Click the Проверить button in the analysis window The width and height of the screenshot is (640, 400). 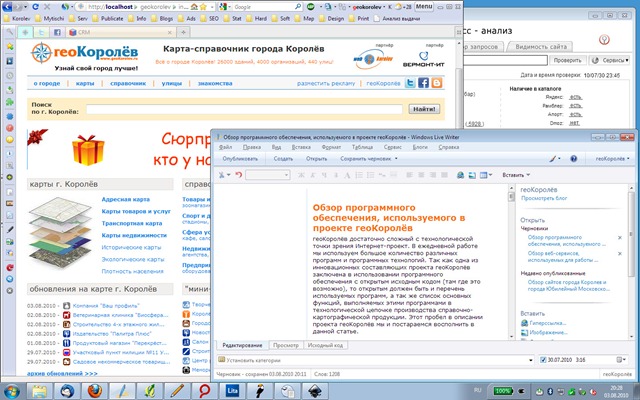coord(567,60)
